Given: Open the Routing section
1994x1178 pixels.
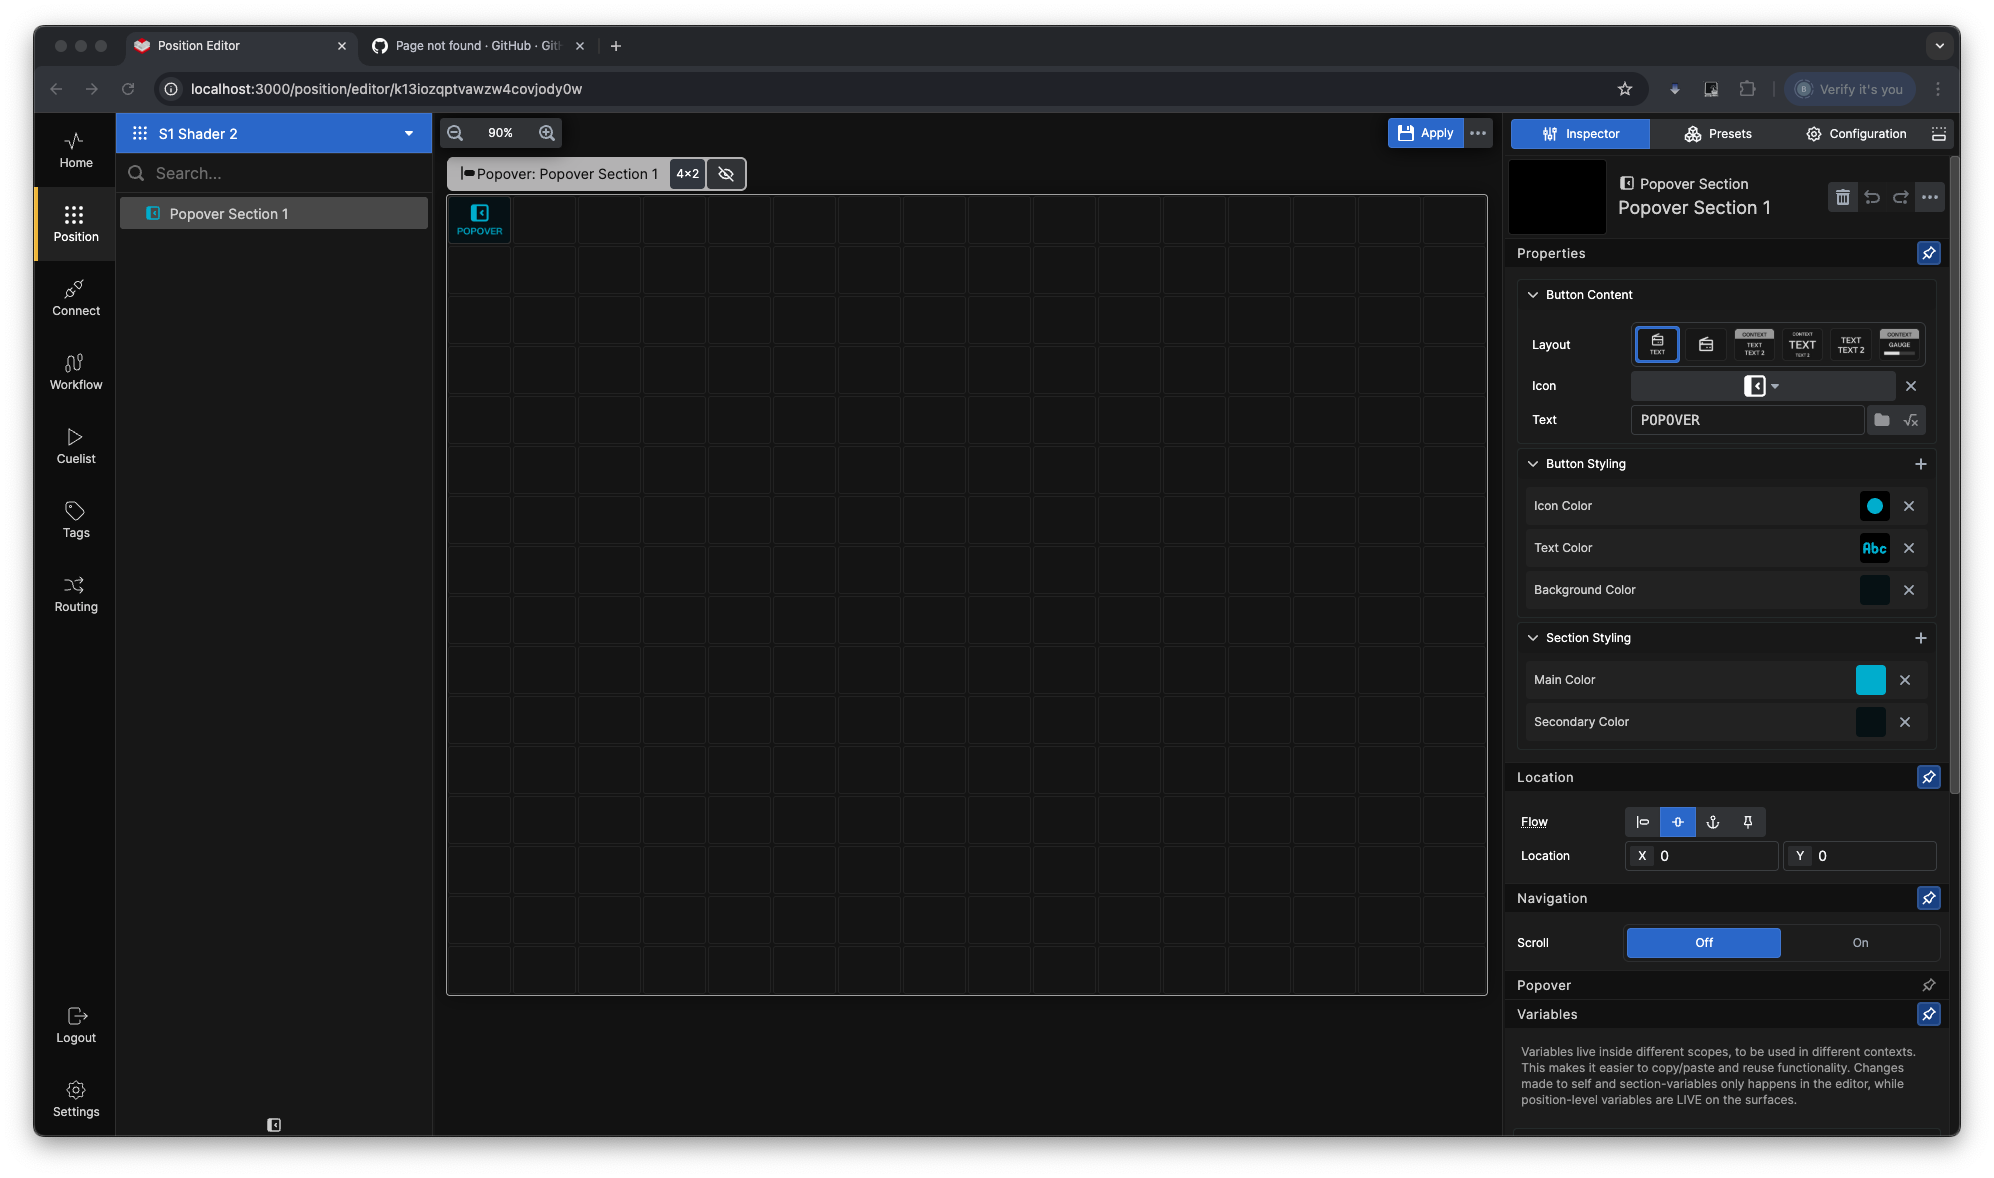Looking at the screenshot, I should click(x=76, y=594).
